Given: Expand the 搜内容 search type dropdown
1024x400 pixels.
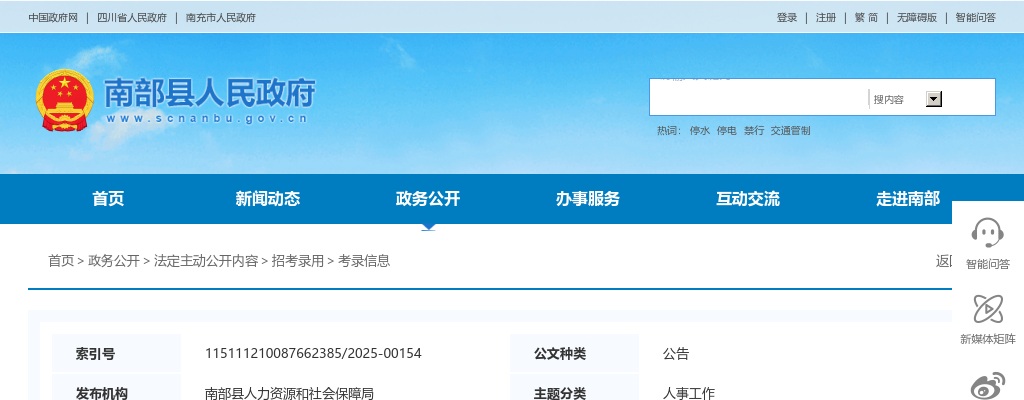Looking at the screenshot, I should point(934,99).
